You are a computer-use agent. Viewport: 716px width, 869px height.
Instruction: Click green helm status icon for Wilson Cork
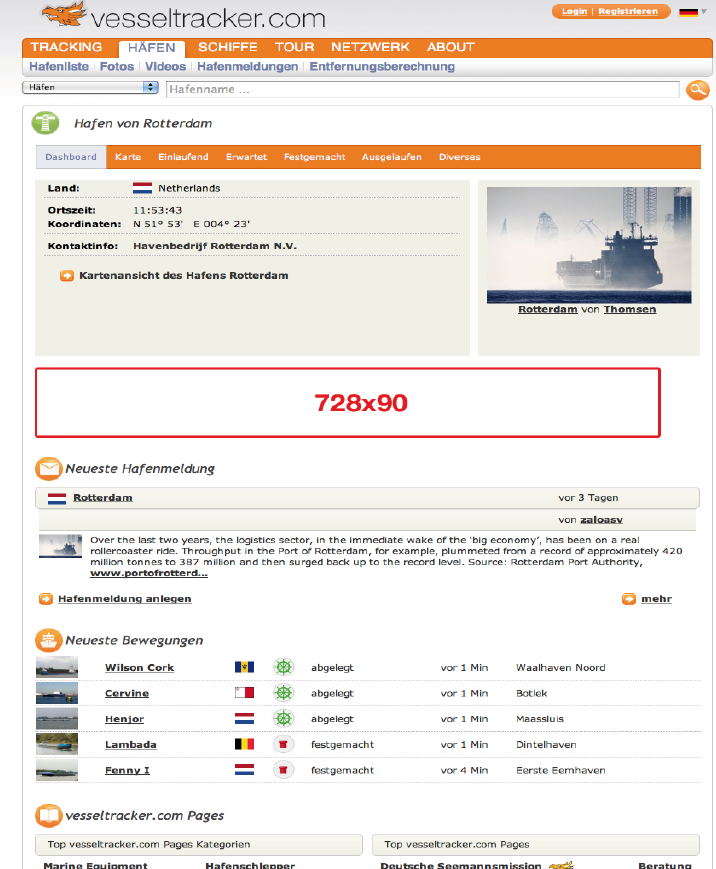point(283,667)
